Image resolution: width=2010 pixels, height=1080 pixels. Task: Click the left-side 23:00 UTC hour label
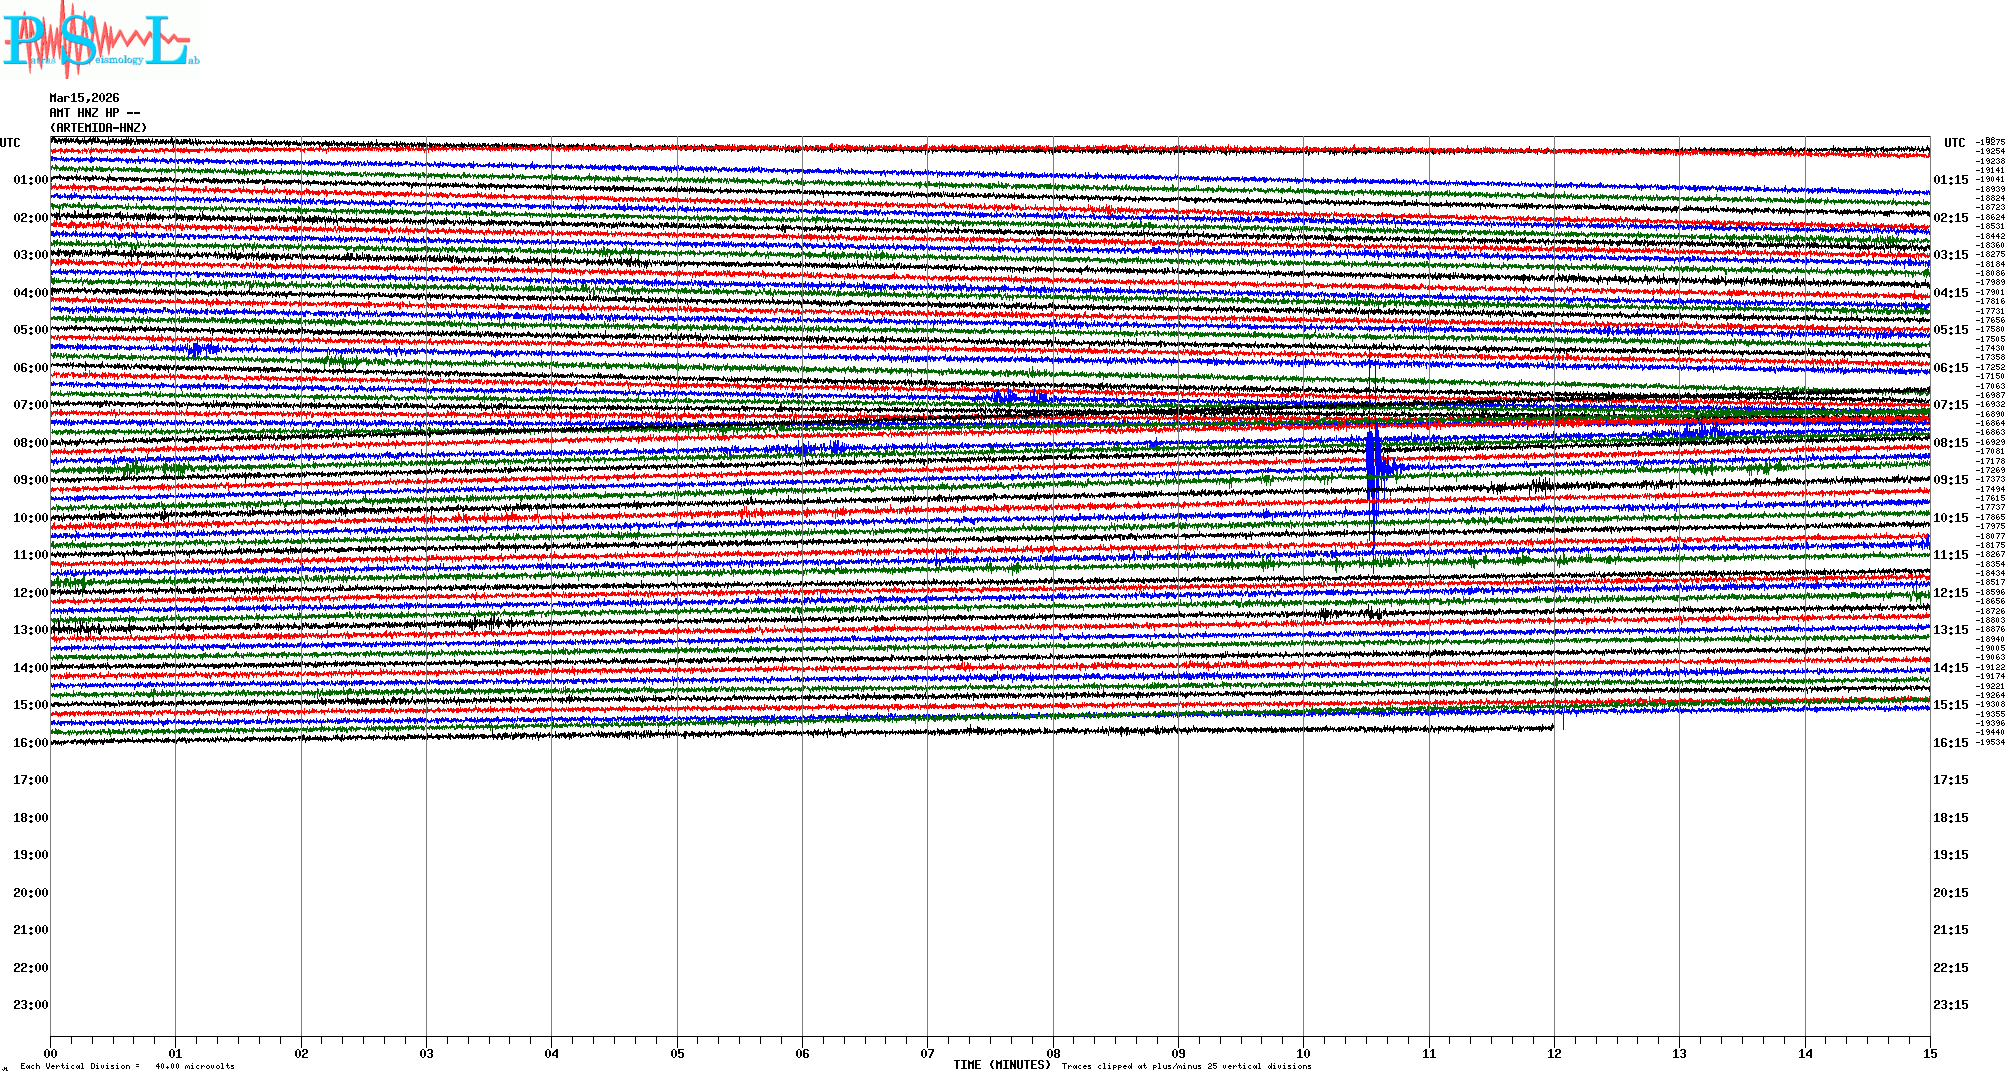[x=30, y=1005]
